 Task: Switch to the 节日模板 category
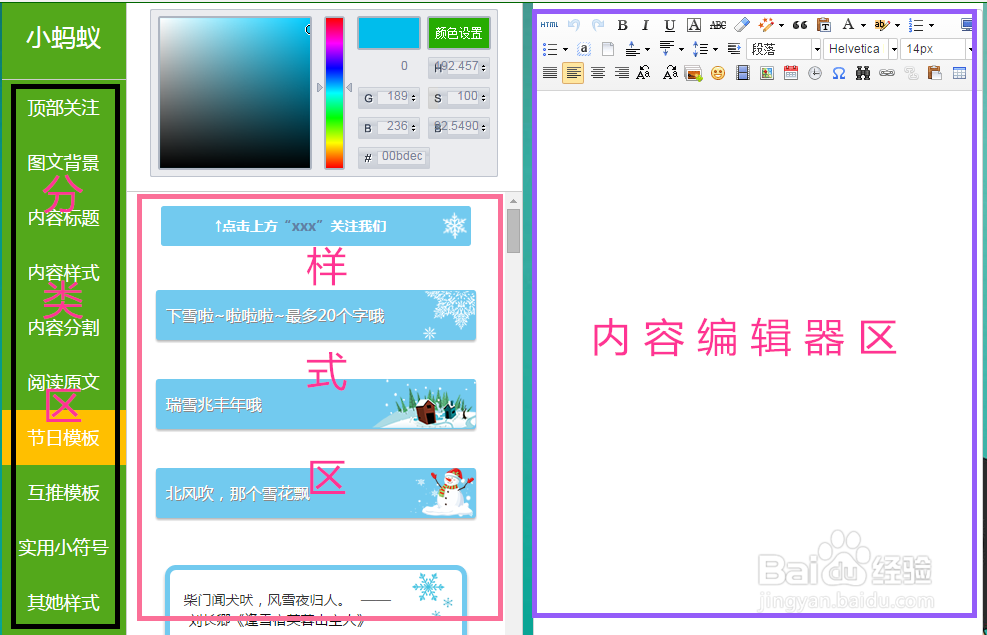62,436
